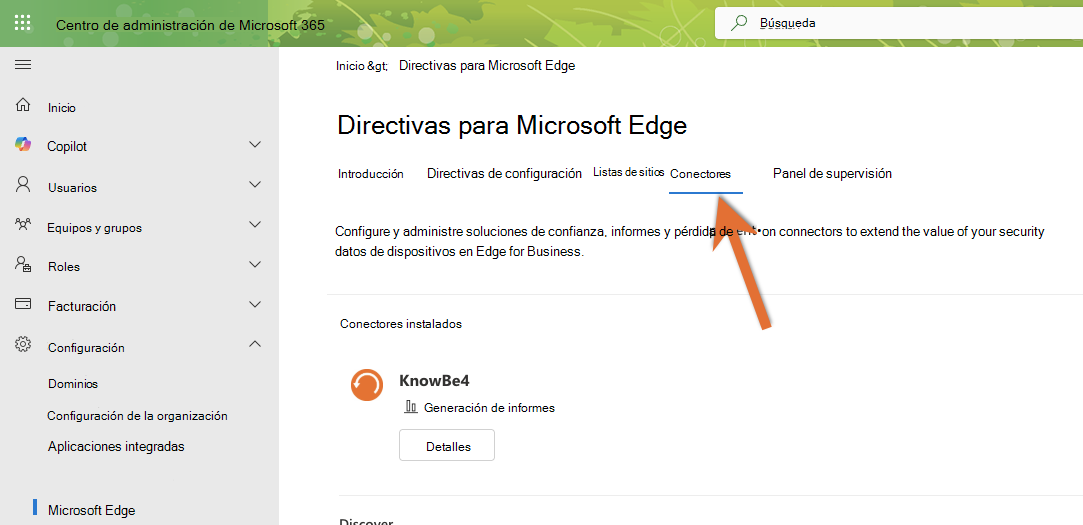This screenshot has height=525, width=1083.
Task: Open Aplicaciones integradas in sidebar
Action: pyautogui.click(x=116, y=446)
